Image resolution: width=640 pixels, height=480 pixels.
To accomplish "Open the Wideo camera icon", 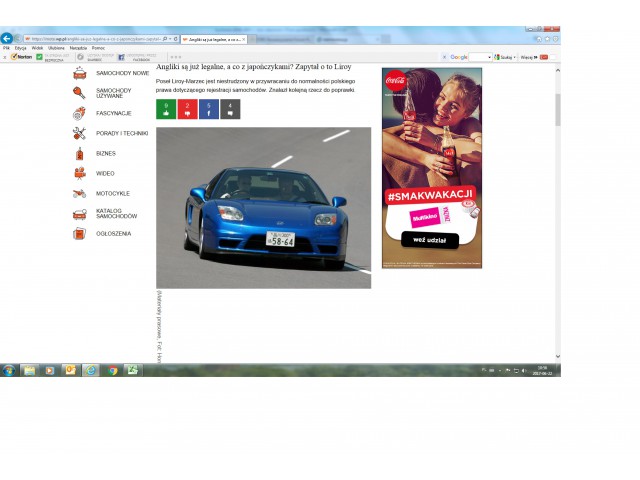I will pyautogui.click(x=79, y=173).
